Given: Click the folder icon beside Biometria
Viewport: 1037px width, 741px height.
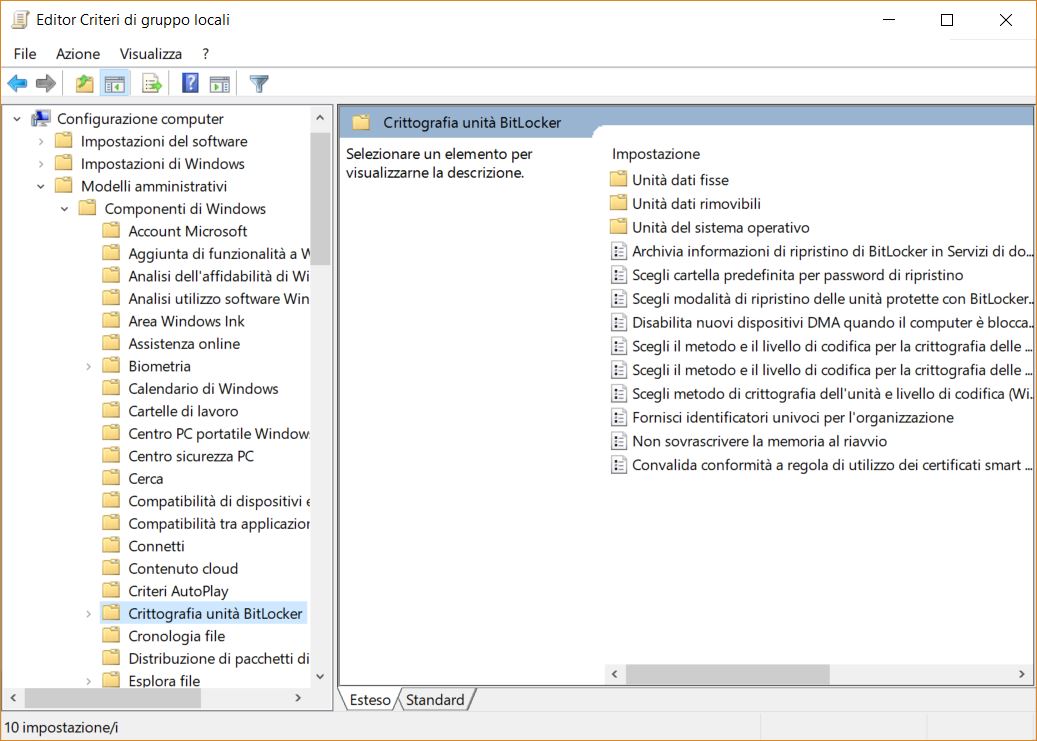Looking at the screenshot, I should click(111, 366).
